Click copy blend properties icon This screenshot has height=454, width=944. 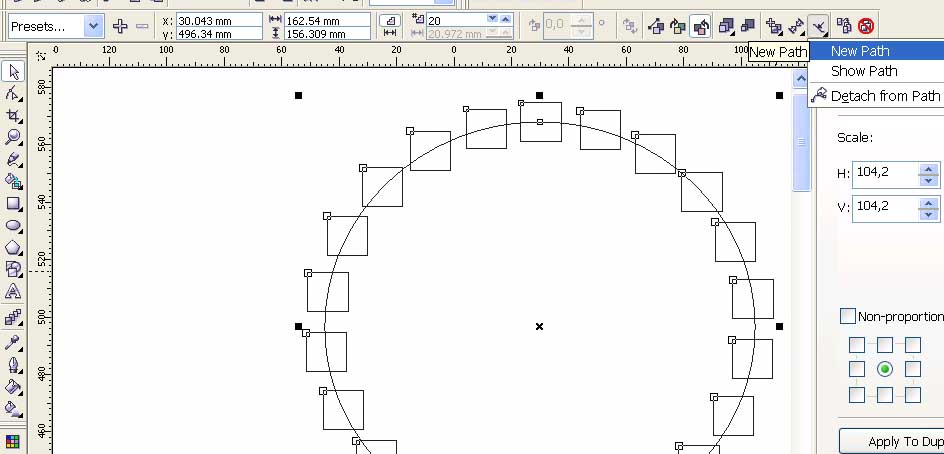pos(844,26)
